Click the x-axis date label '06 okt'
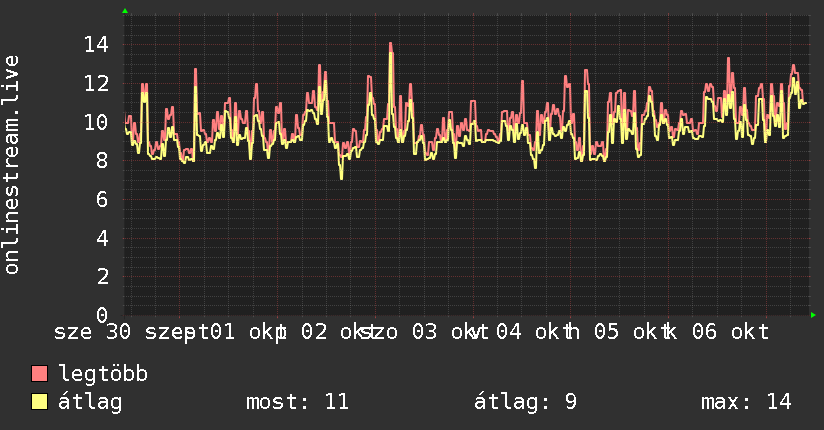The height and width of the screenshot is (430, 824). click(x=730, y=332)
